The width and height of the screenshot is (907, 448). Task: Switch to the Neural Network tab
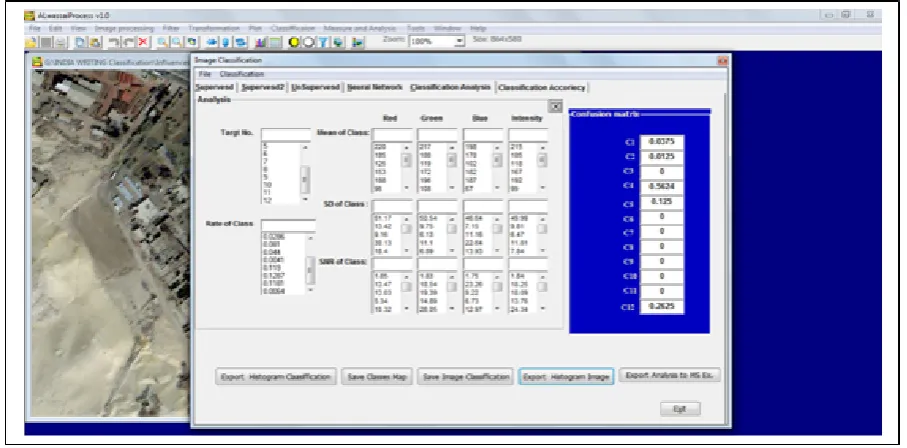374,87
